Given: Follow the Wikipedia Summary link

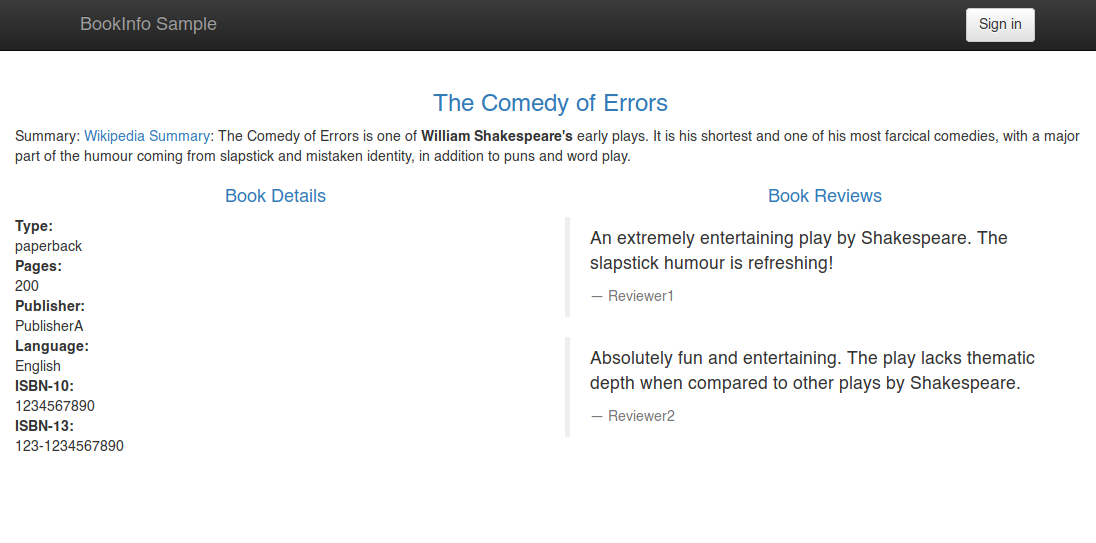Looking at the screenshot, I should point(147,136).
